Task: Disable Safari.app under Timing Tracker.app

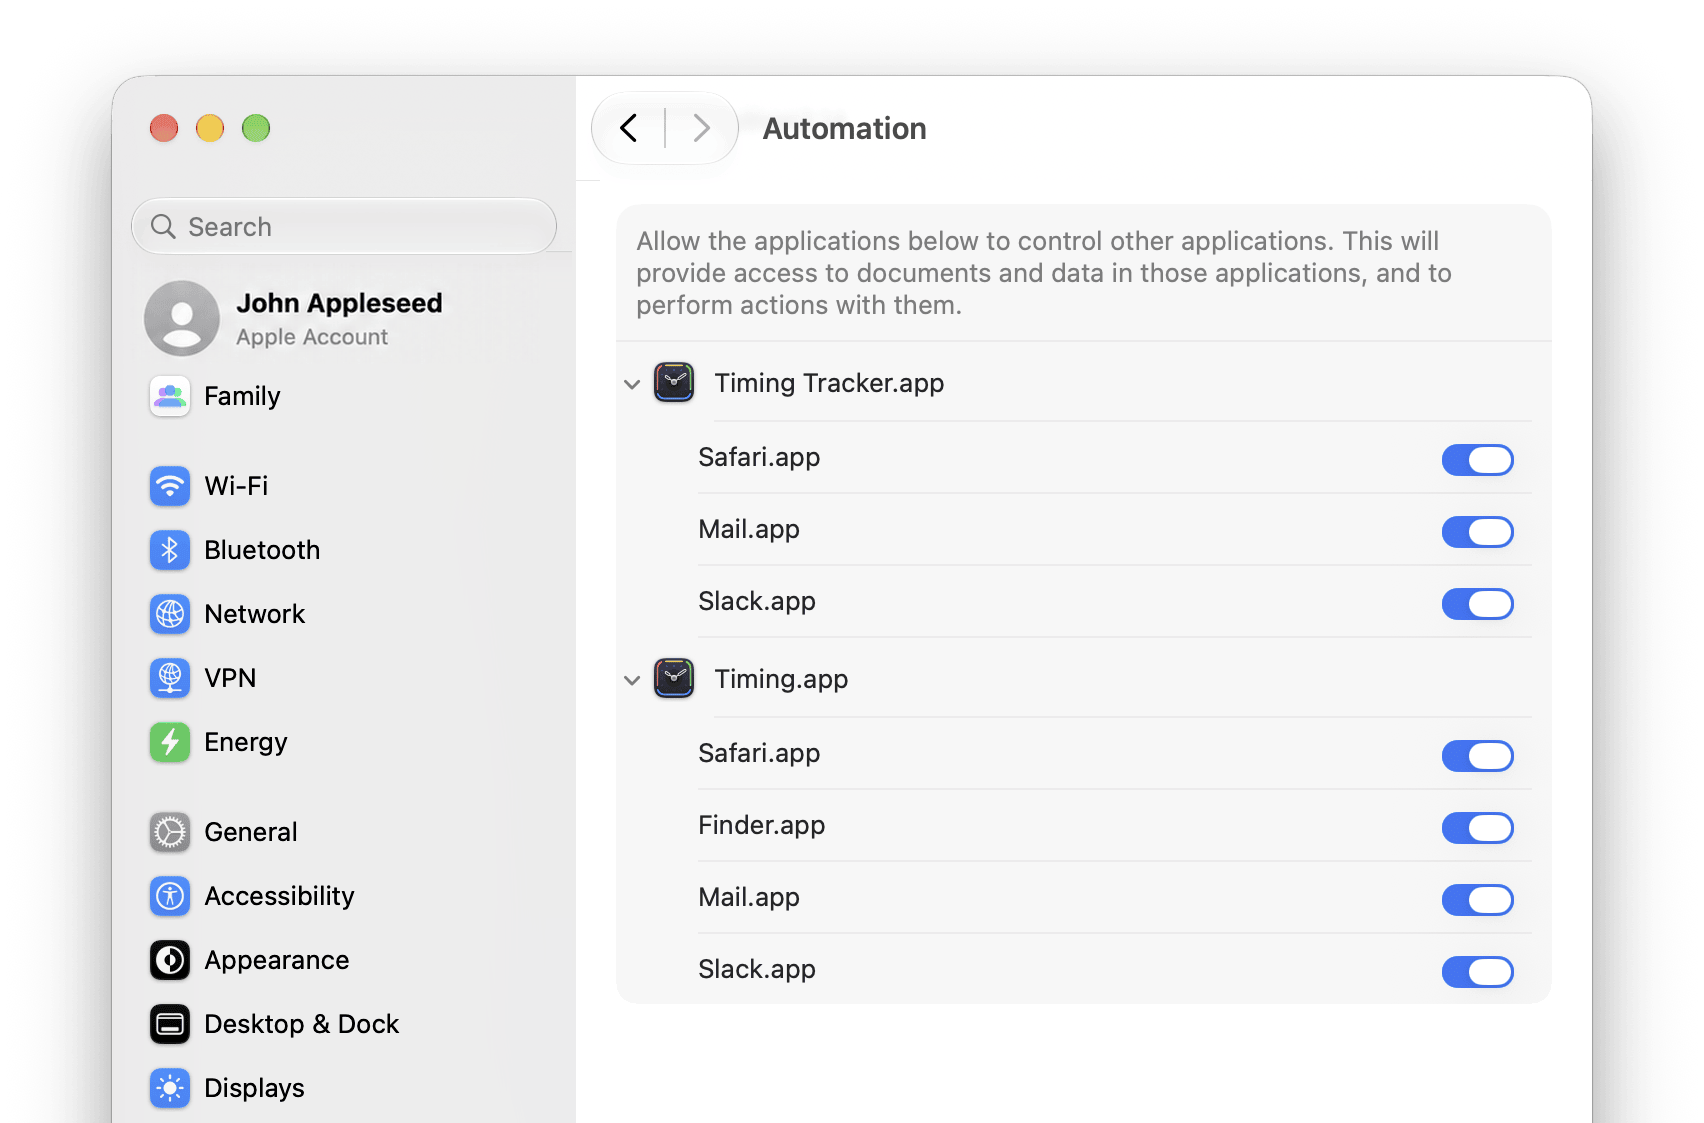Action: click(x=1477, y=460)
